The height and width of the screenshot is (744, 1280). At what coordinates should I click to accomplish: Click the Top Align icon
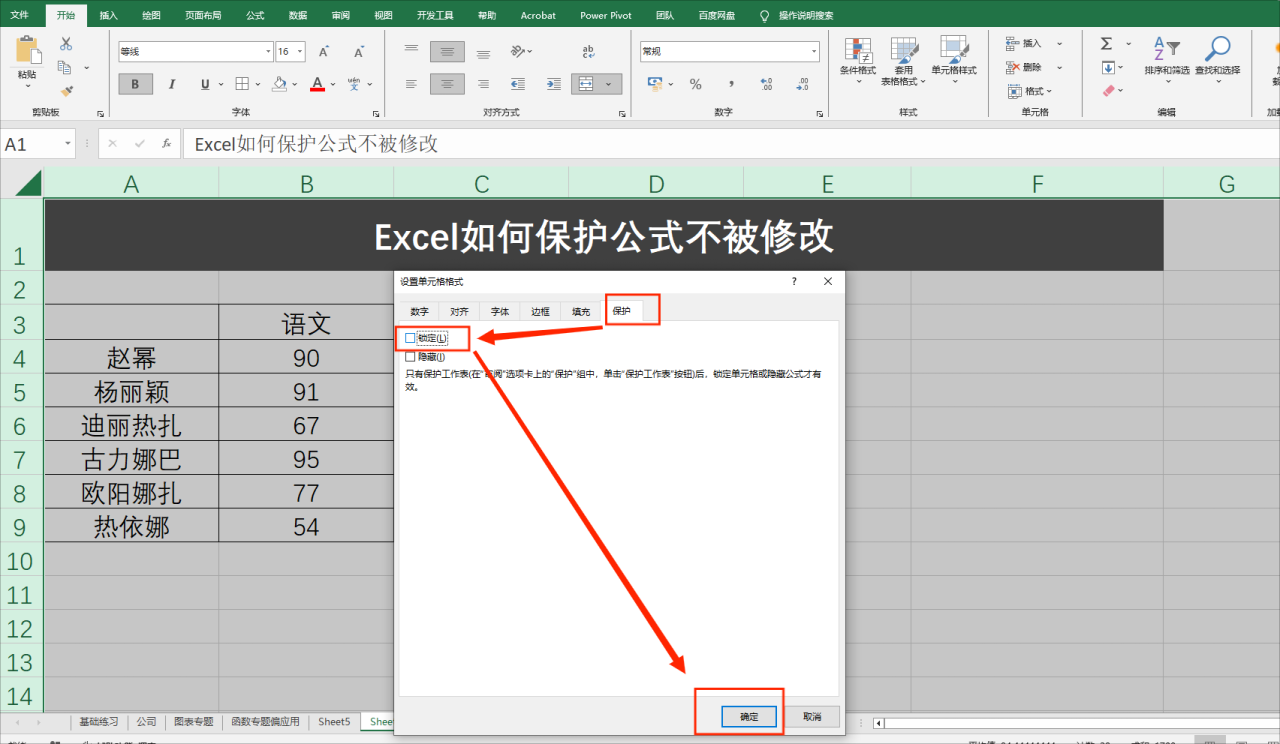click(x=411, y=51)
